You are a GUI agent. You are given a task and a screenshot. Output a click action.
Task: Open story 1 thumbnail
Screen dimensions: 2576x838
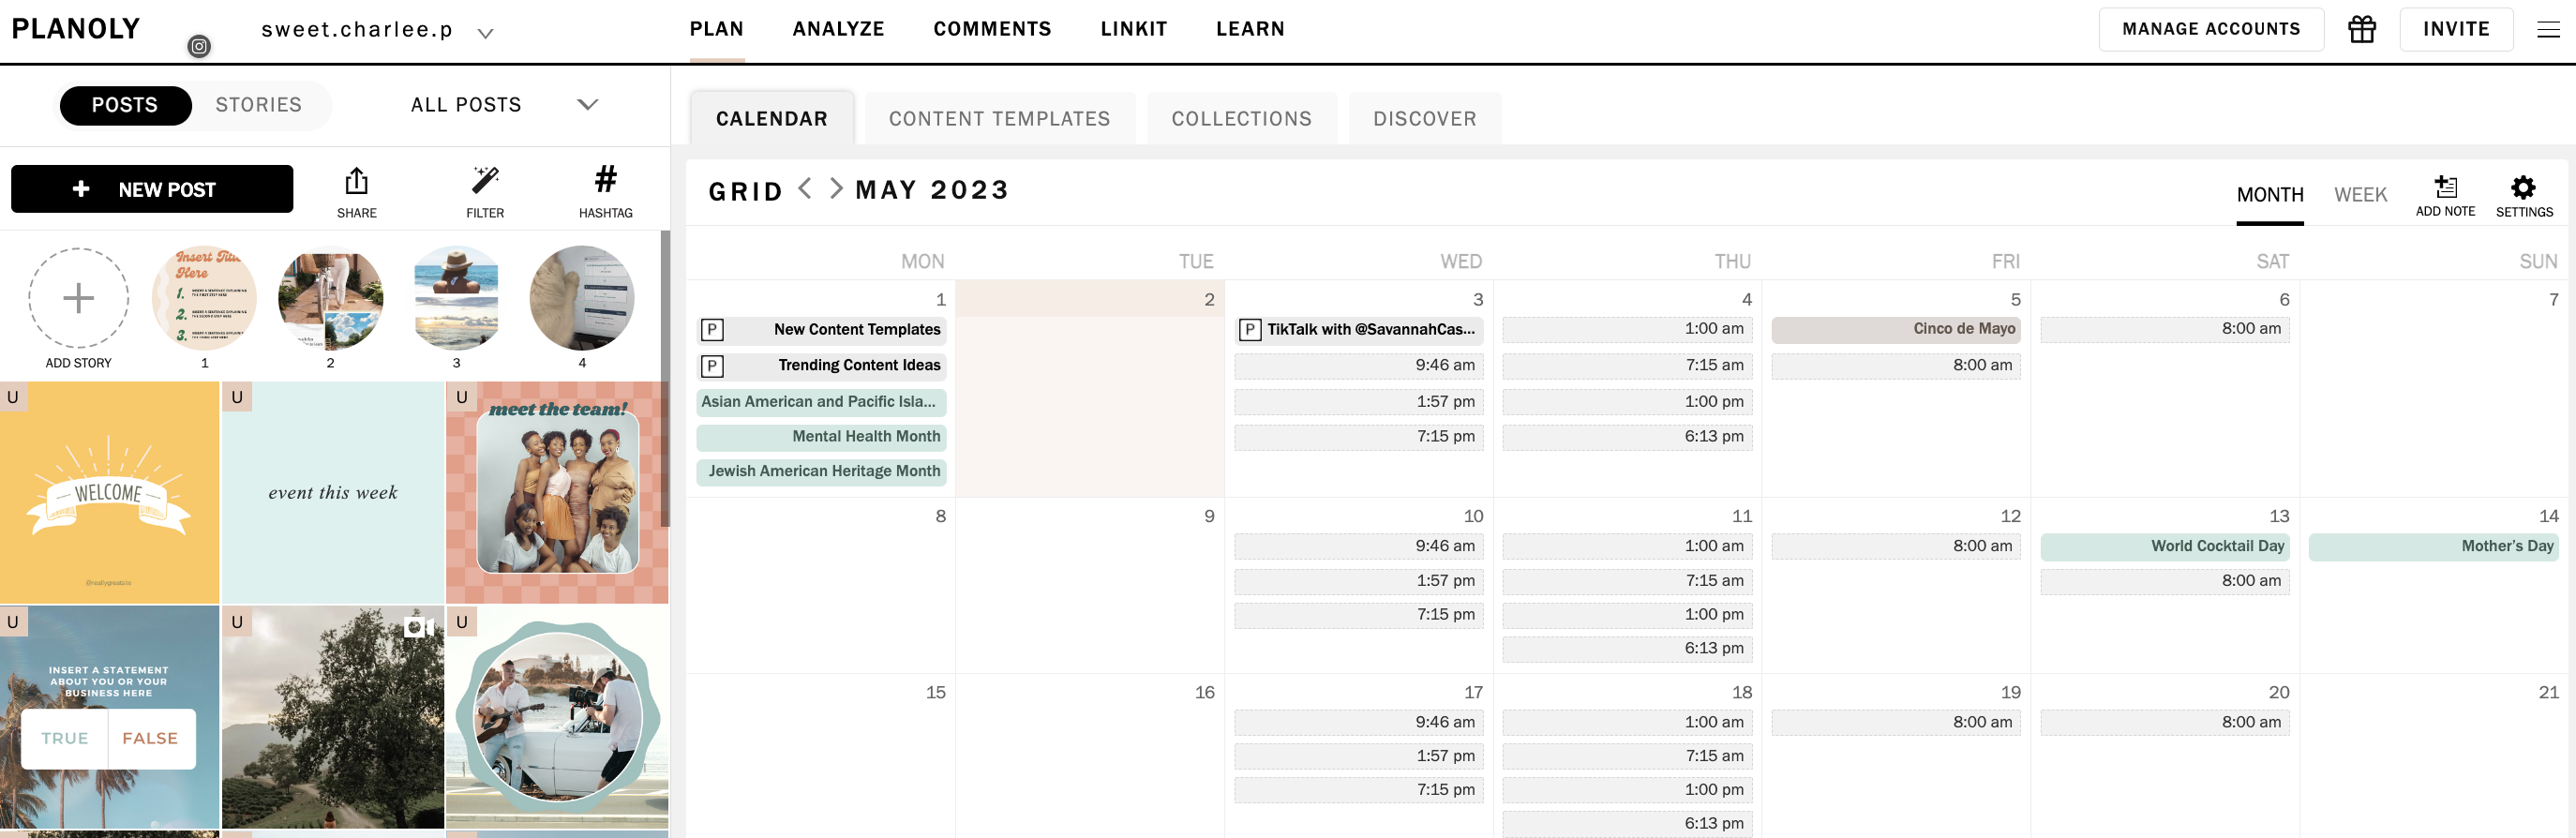pos(204,298)
